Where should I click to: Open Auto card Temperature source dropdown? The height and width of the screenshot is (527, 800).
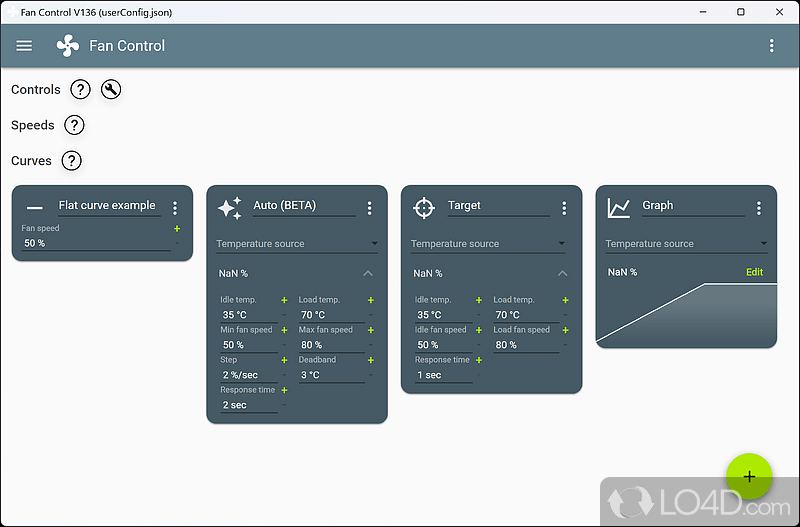(297, 244)
